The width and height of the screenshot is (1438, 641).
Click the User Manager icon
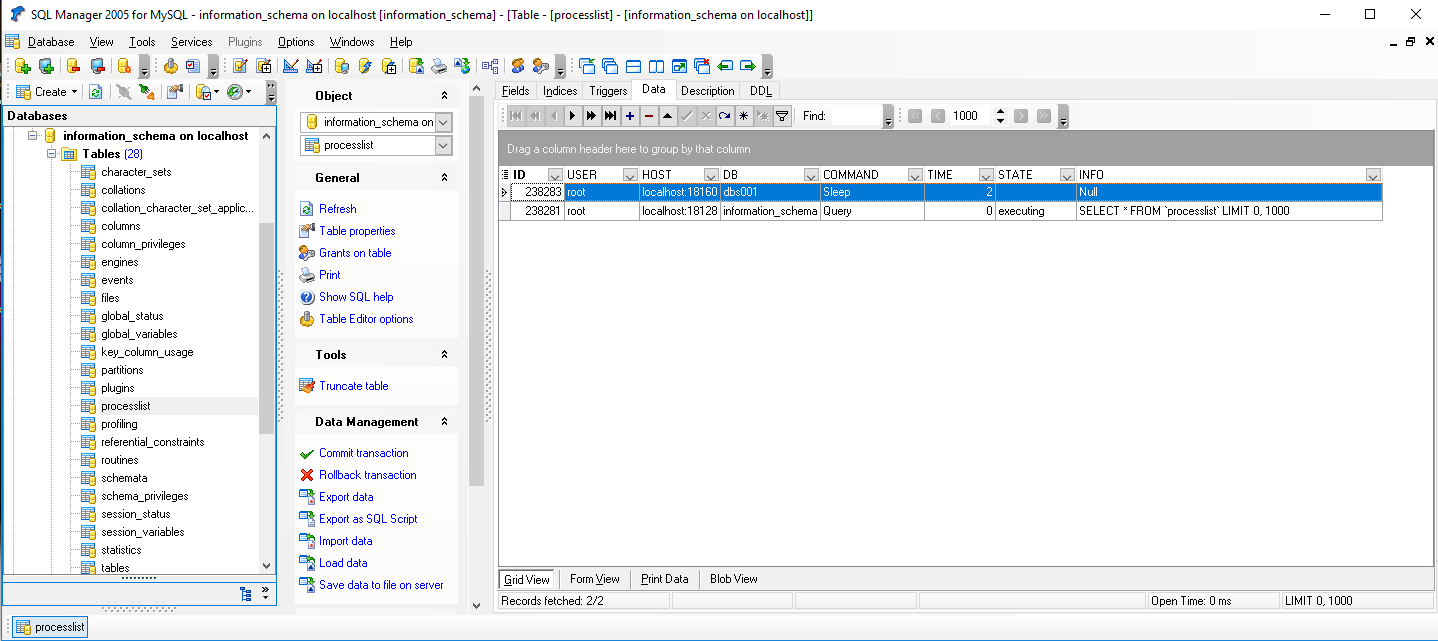pyautogui.click(x=518, y=66)
